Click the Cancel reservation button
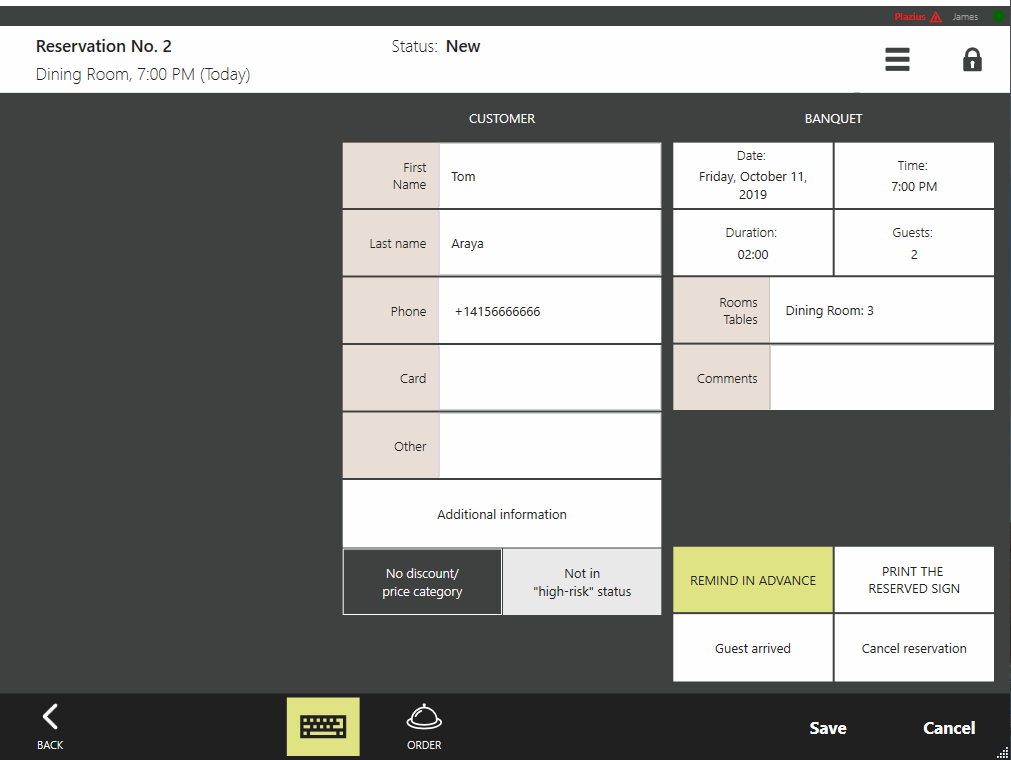 [x=914, y=648]
